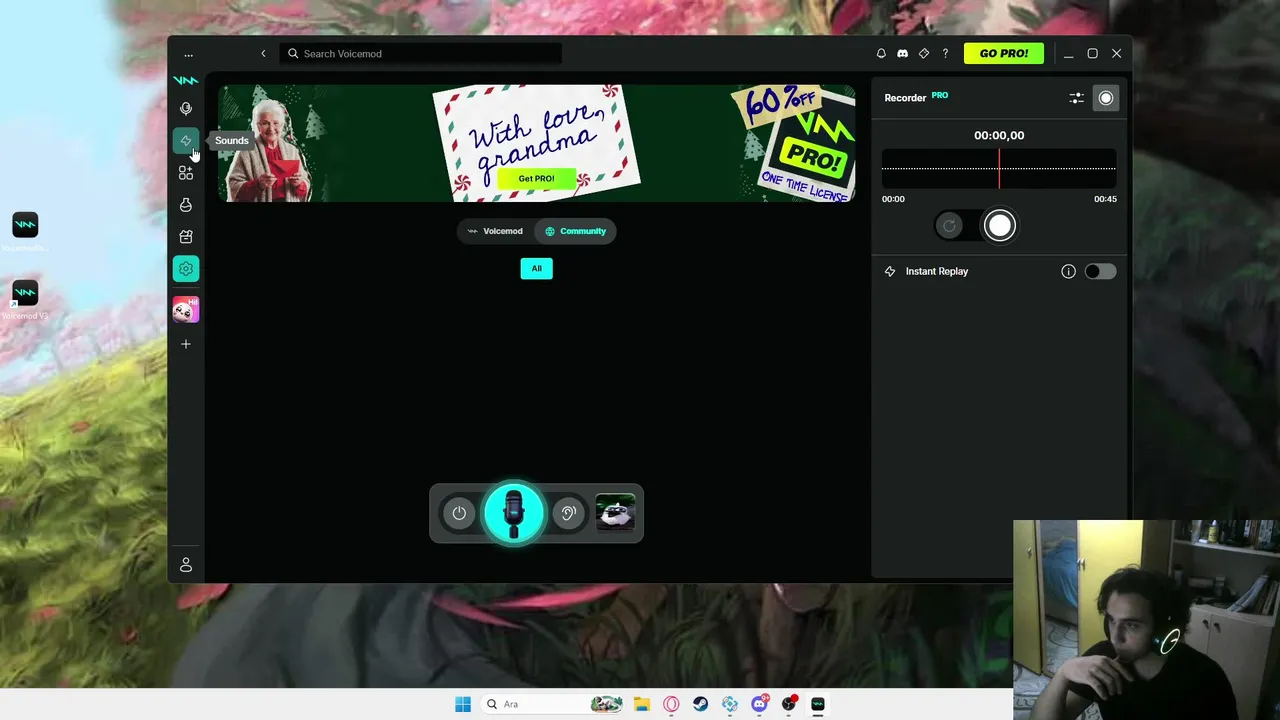1280x720 pixels.
Task: Open the gift box sidebar icon
Action: [x=186, y=237]
